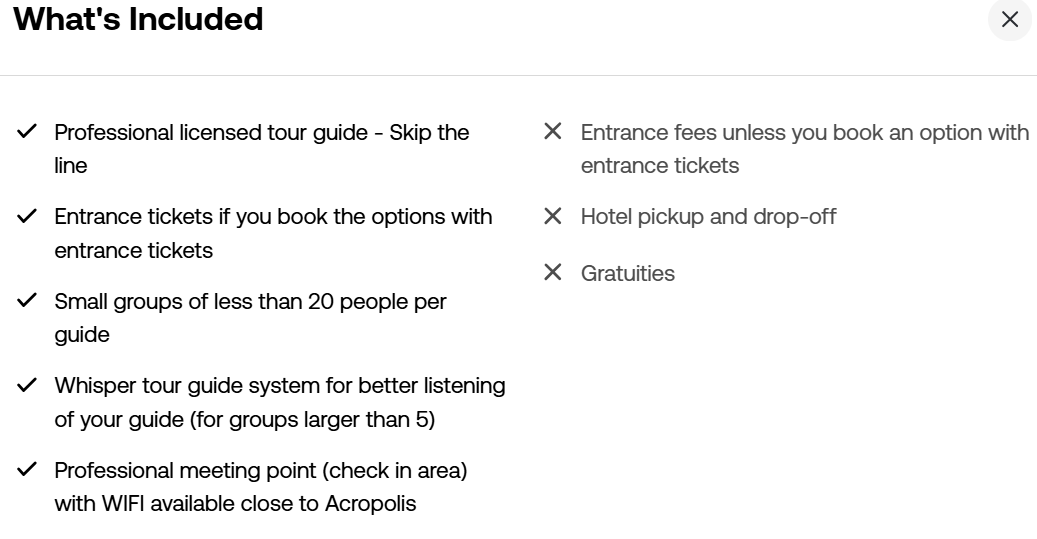Click the checkmark next to Entrance tickets

tap(27, 216)
